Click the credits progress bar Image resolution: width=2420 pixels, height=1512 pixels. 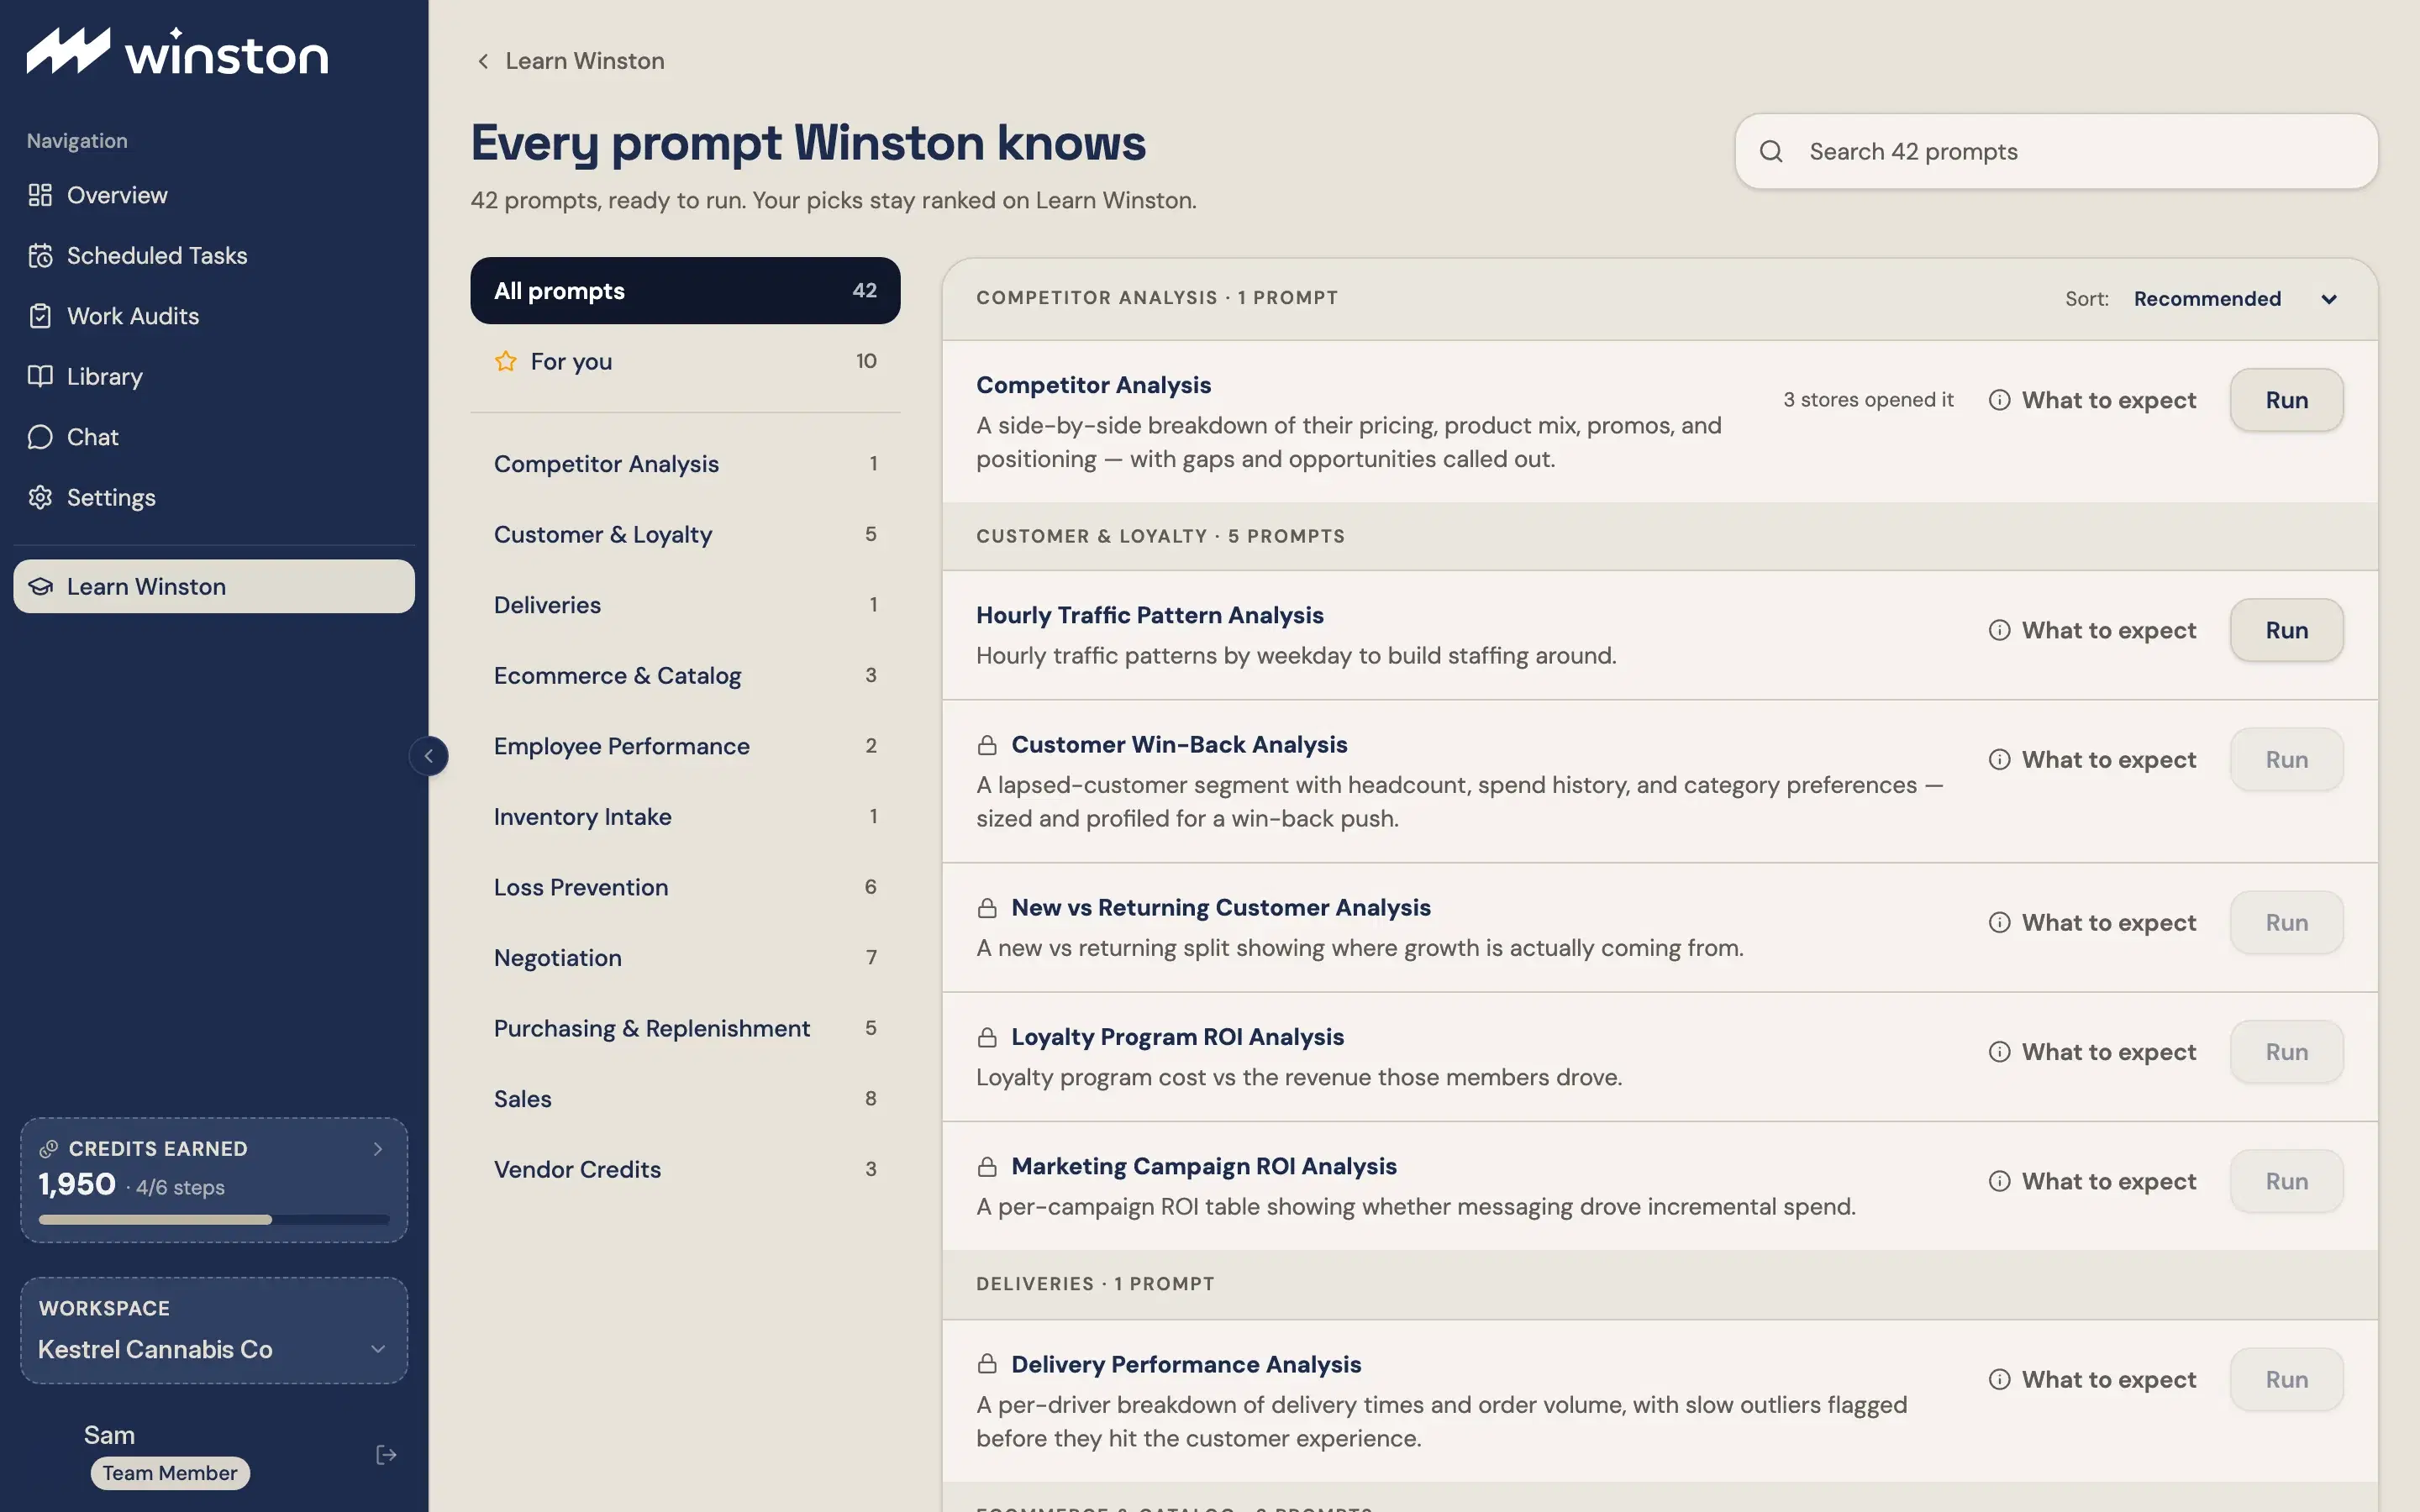(214, 1220)
